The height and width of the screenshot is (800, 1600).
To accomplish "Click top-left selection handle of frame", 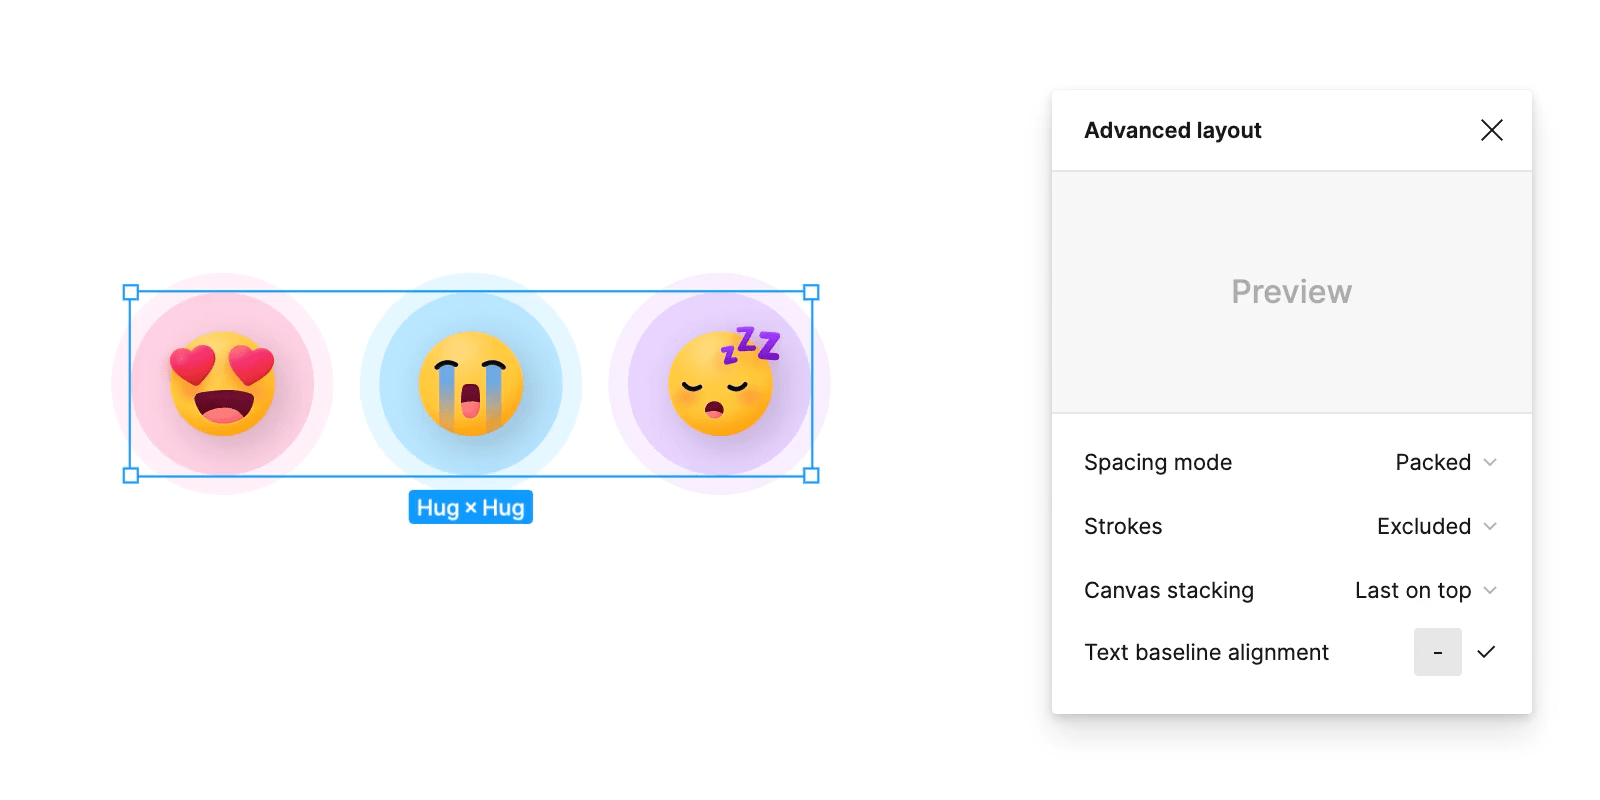I will click(x=131, y=292).
